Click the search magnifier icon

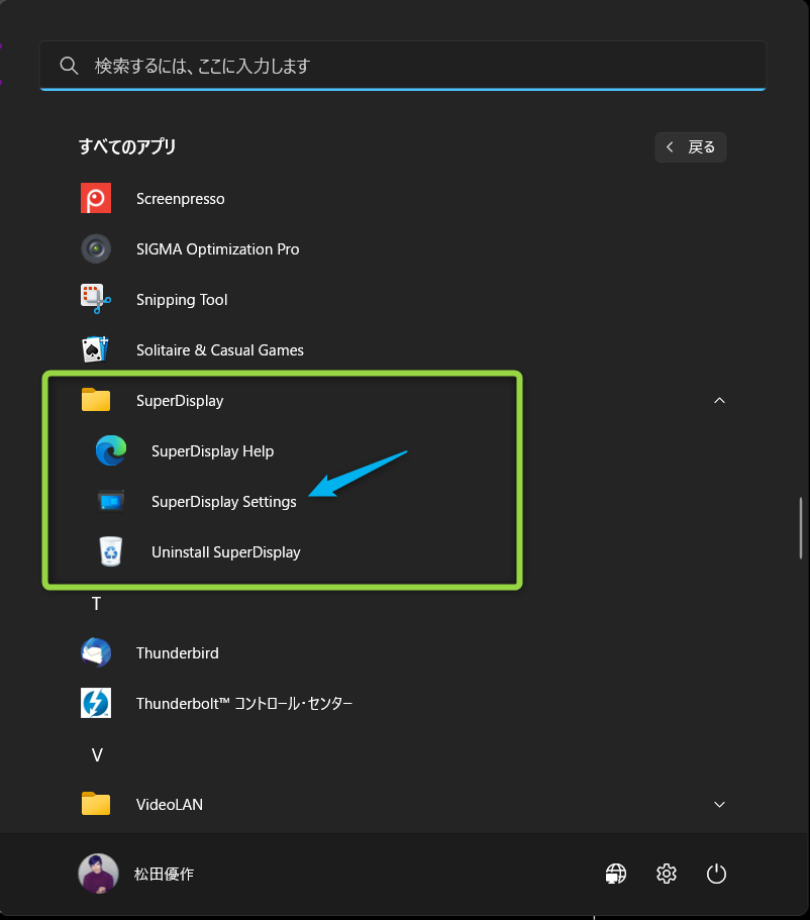[x=69, y=66]
